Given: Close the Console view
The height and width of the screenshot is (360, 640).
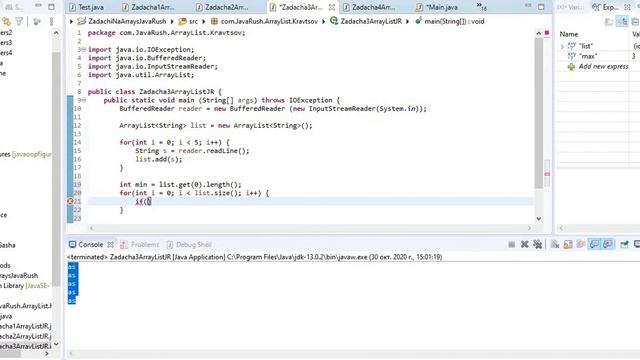Looking at the screenshot, I should click(x=110, y=245).
